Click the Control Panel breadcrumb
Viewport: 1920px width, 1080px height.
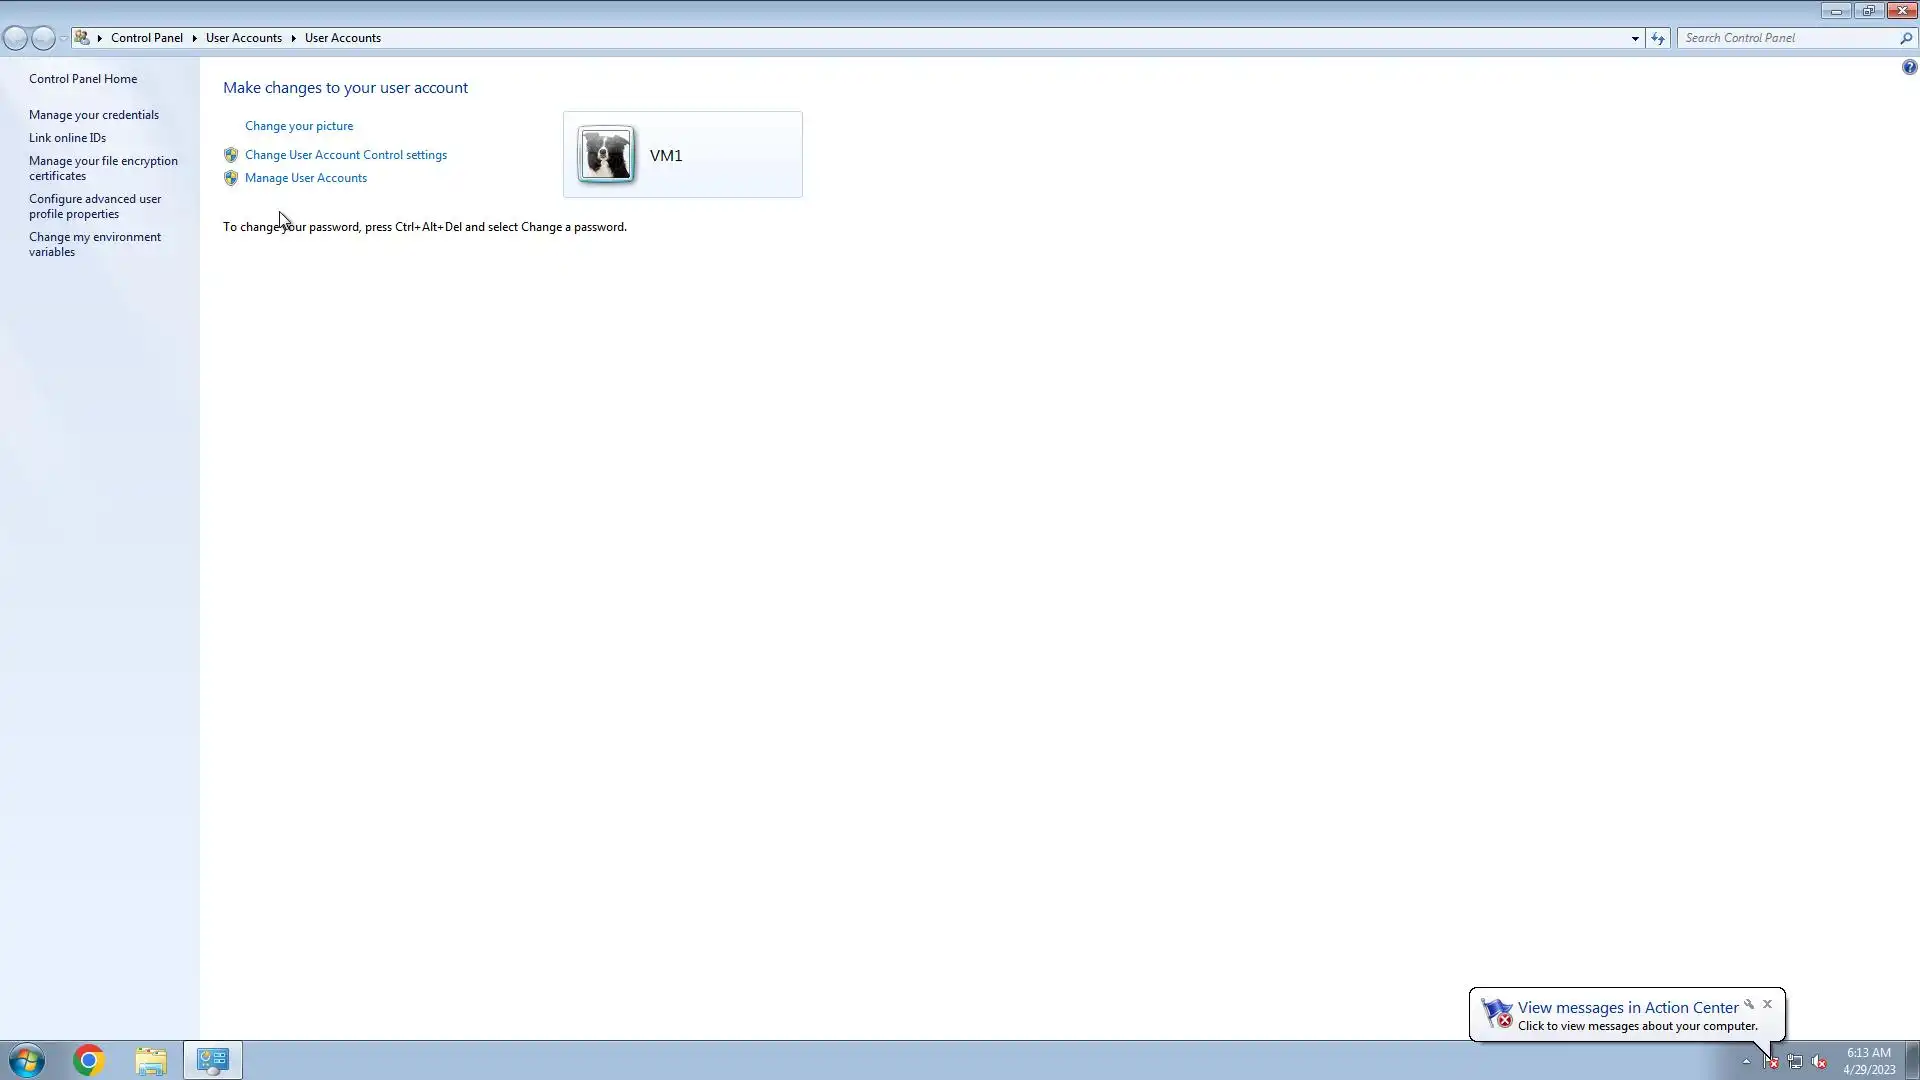[146, 38]
